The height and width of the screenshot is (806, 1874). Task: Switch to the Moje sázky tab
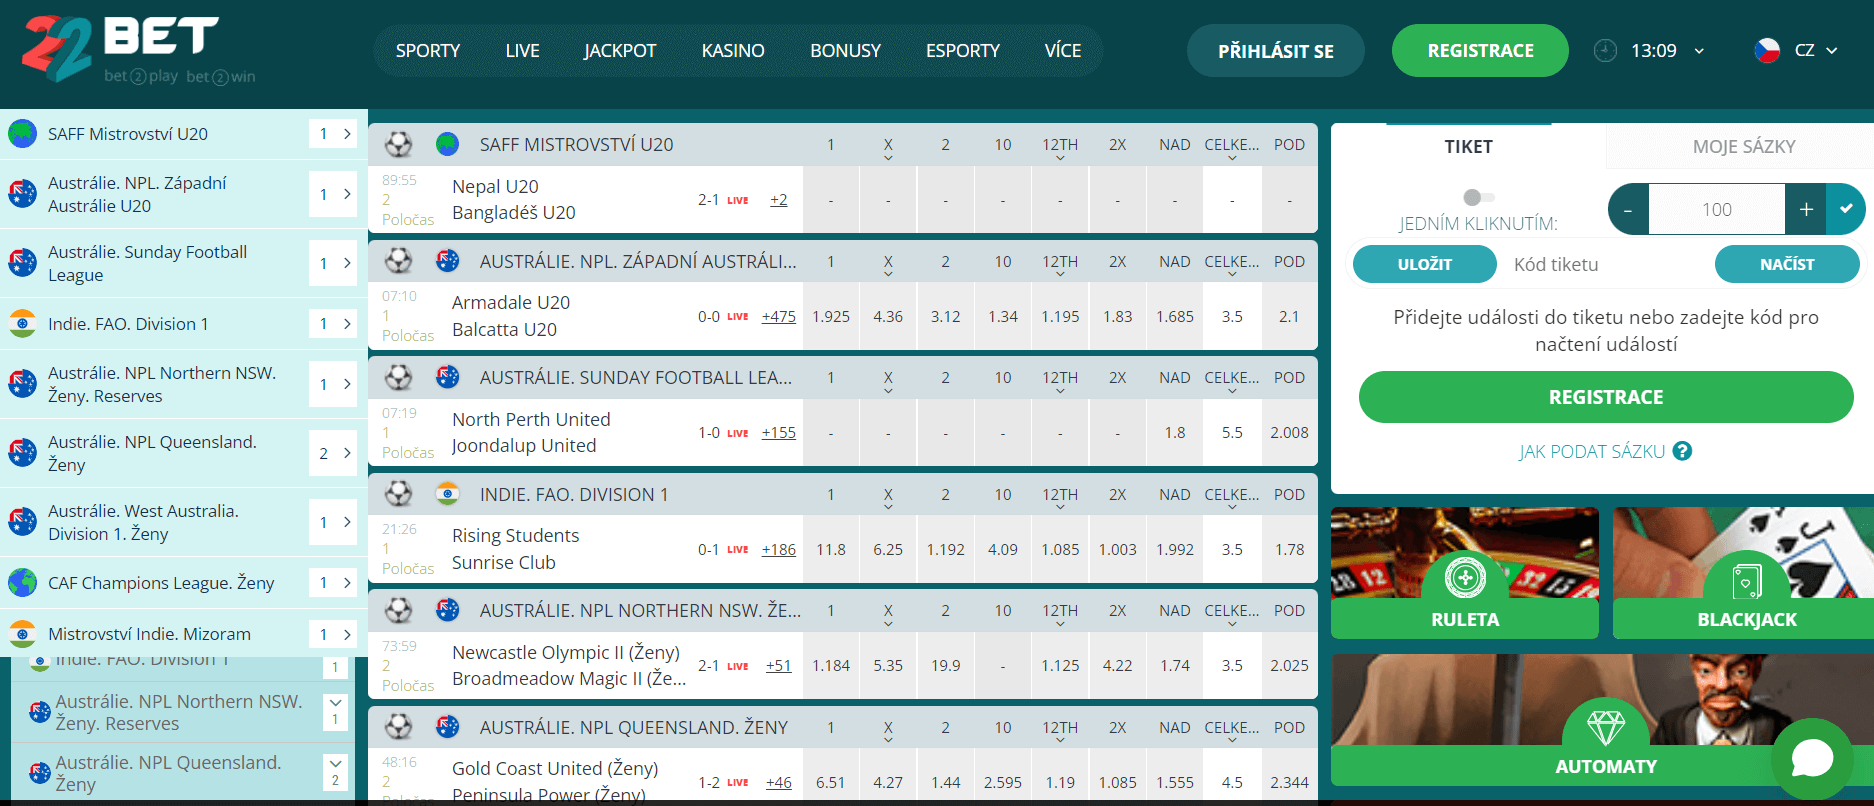tap(1743, 147)
